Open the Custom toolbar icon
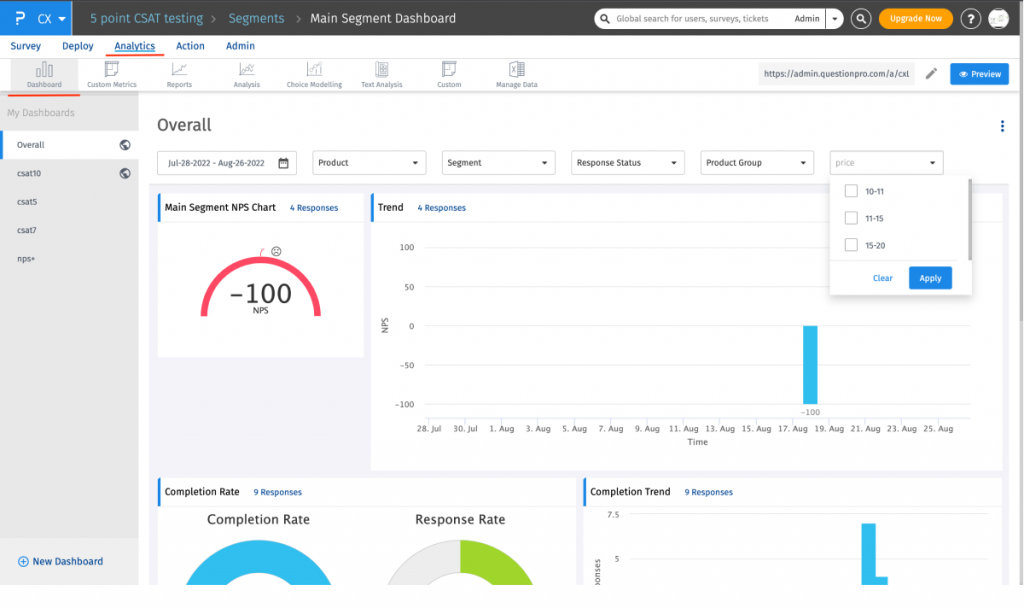The height and width of the screenshot is (608, 1024). coord(449,74)
